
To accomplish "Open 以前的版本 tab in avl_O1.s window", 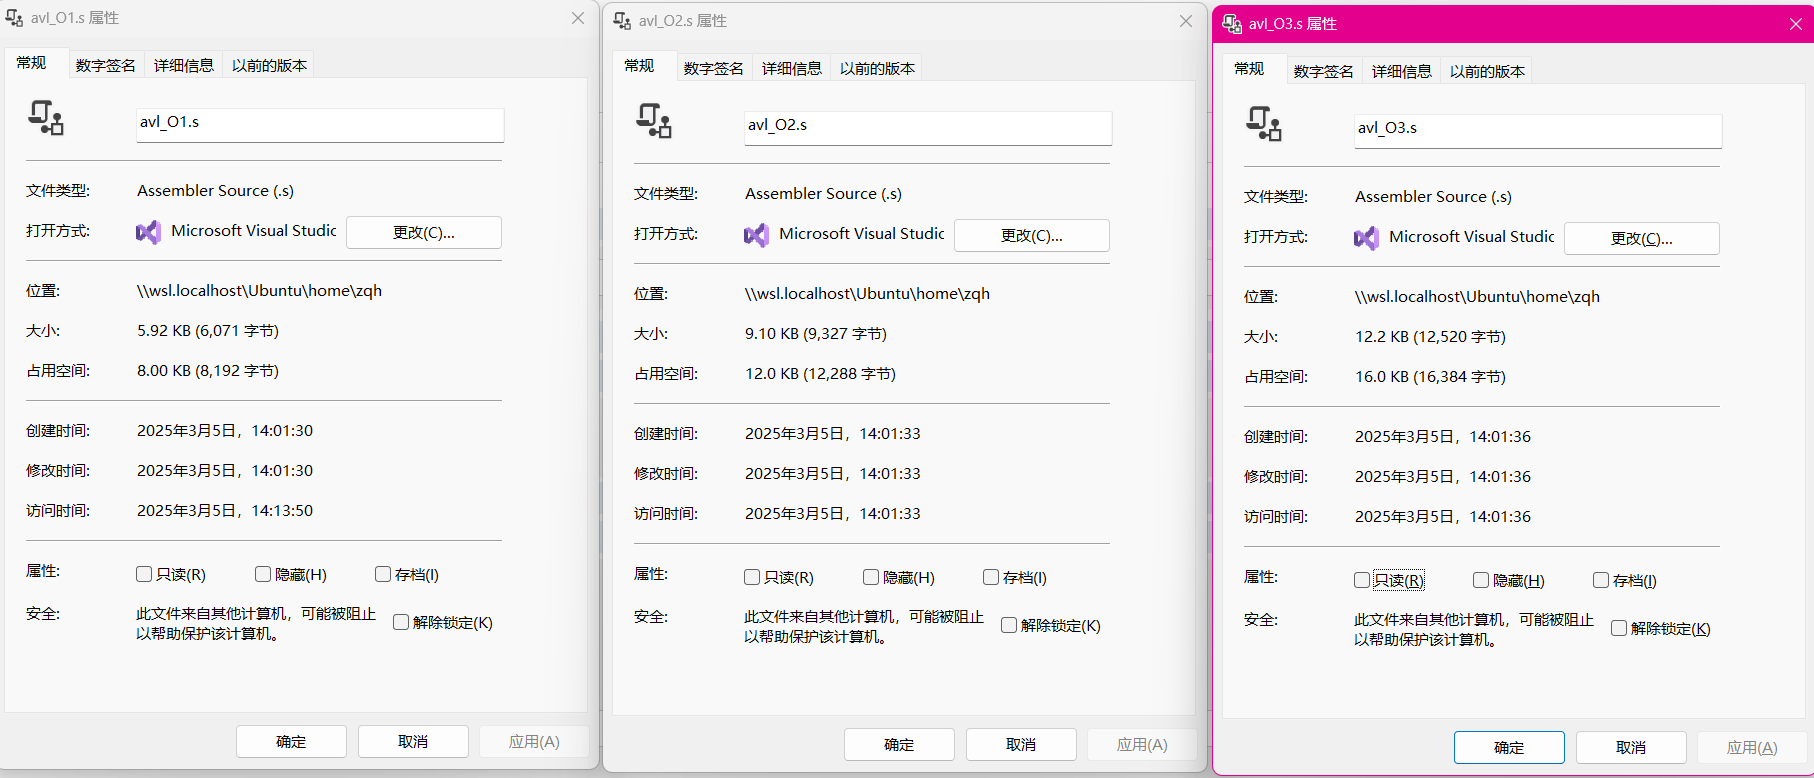I will 269,65.
